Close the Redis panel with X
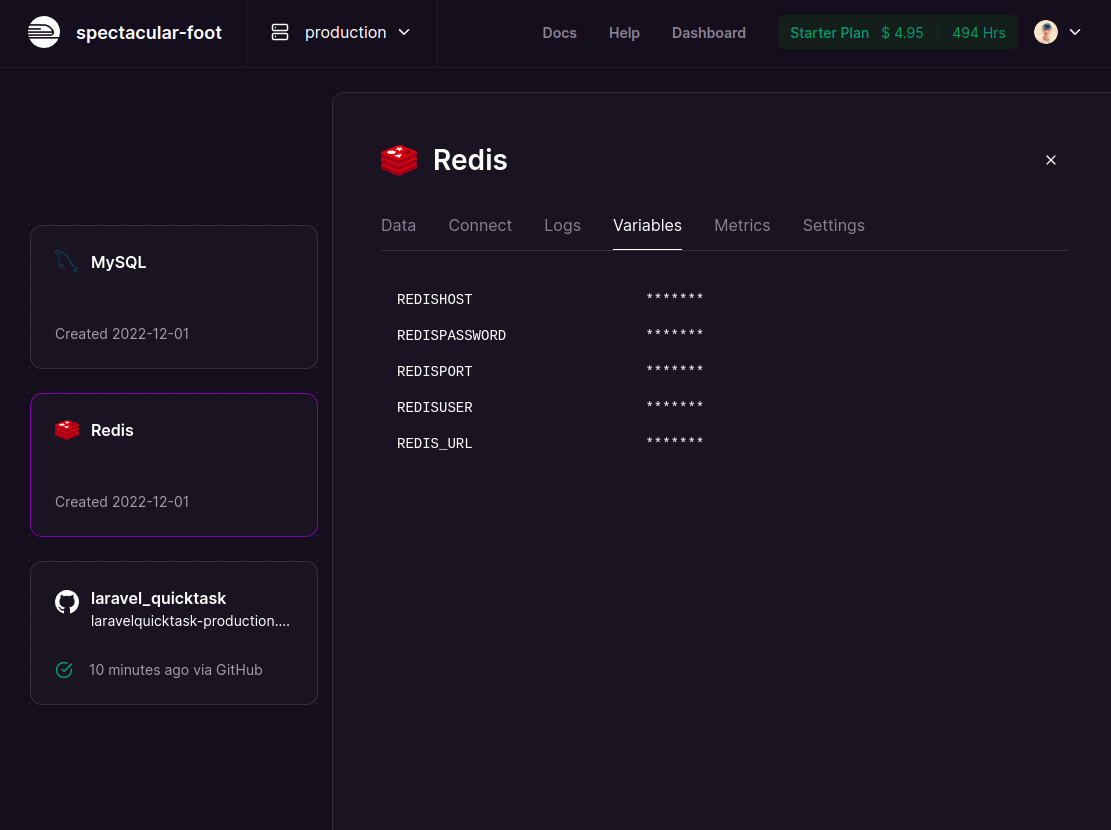 point(1051,160)
